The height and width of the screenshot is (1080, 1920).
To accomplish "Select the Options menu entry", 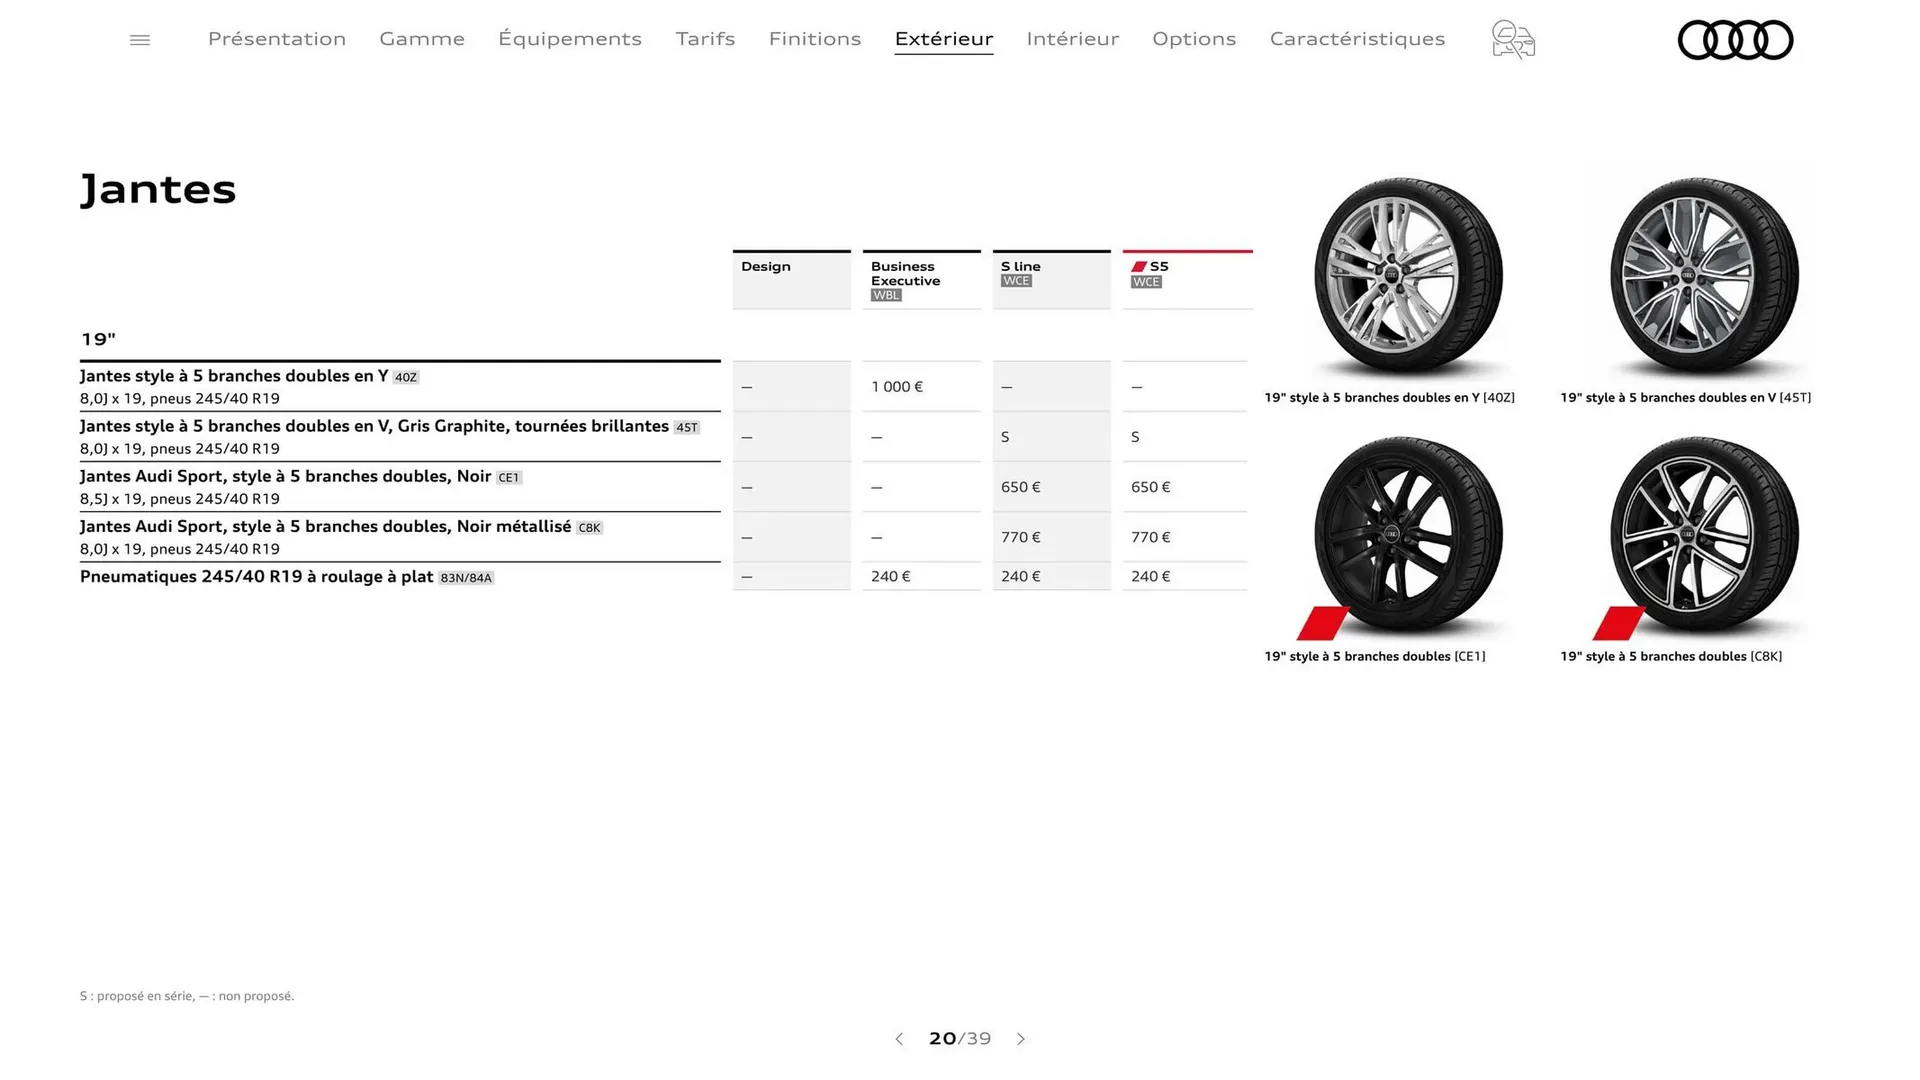I will (1194, 39).
